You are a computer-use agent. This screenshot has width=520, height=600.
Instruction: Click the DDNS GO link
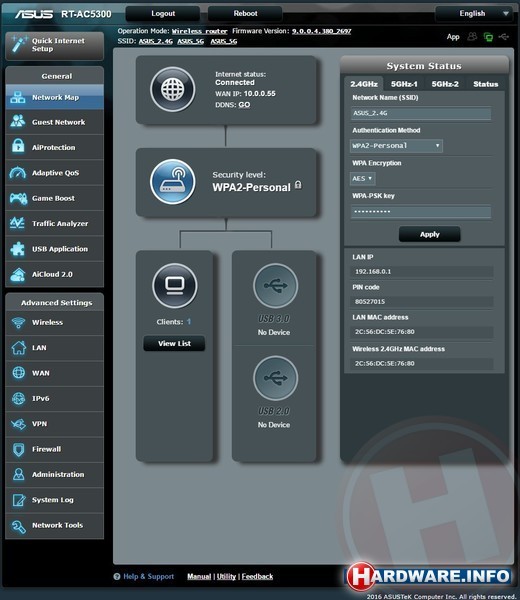click(x=244, y=105)
